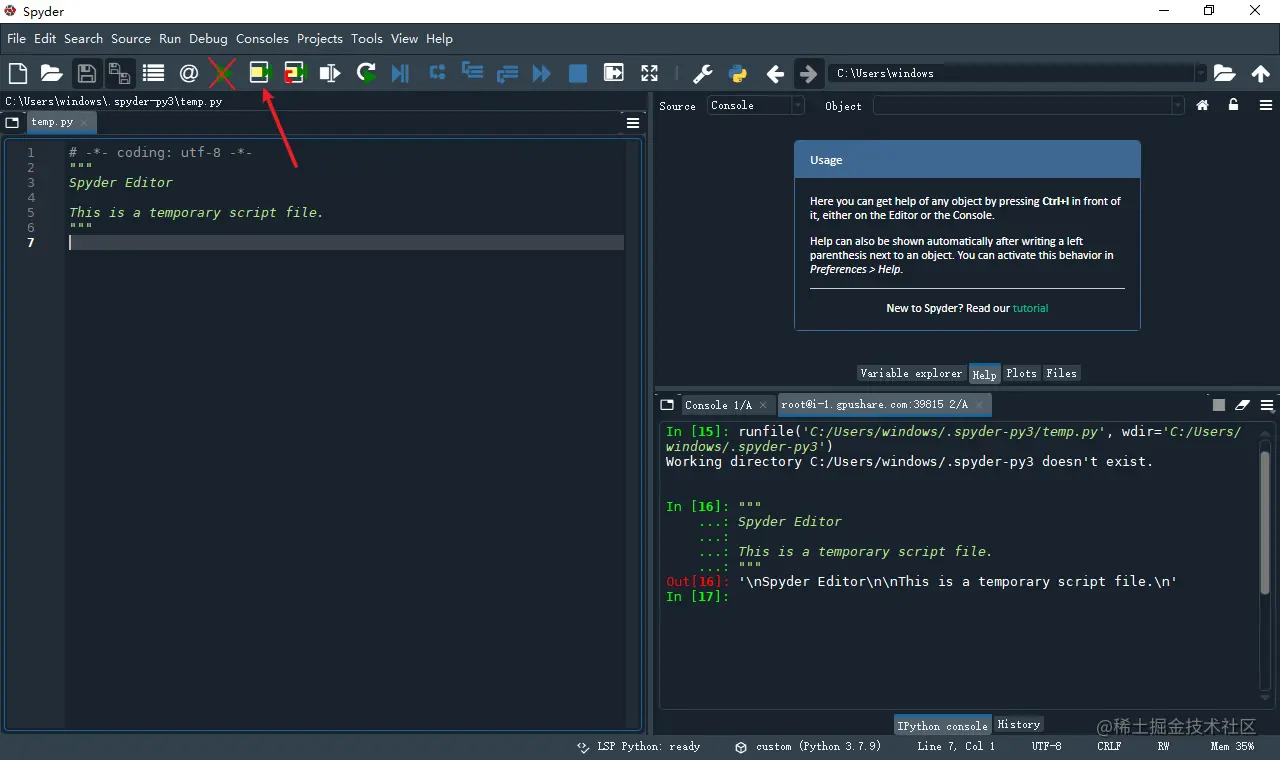Go back to previous cursor position

pyautogui.click(x=775, y=74)
